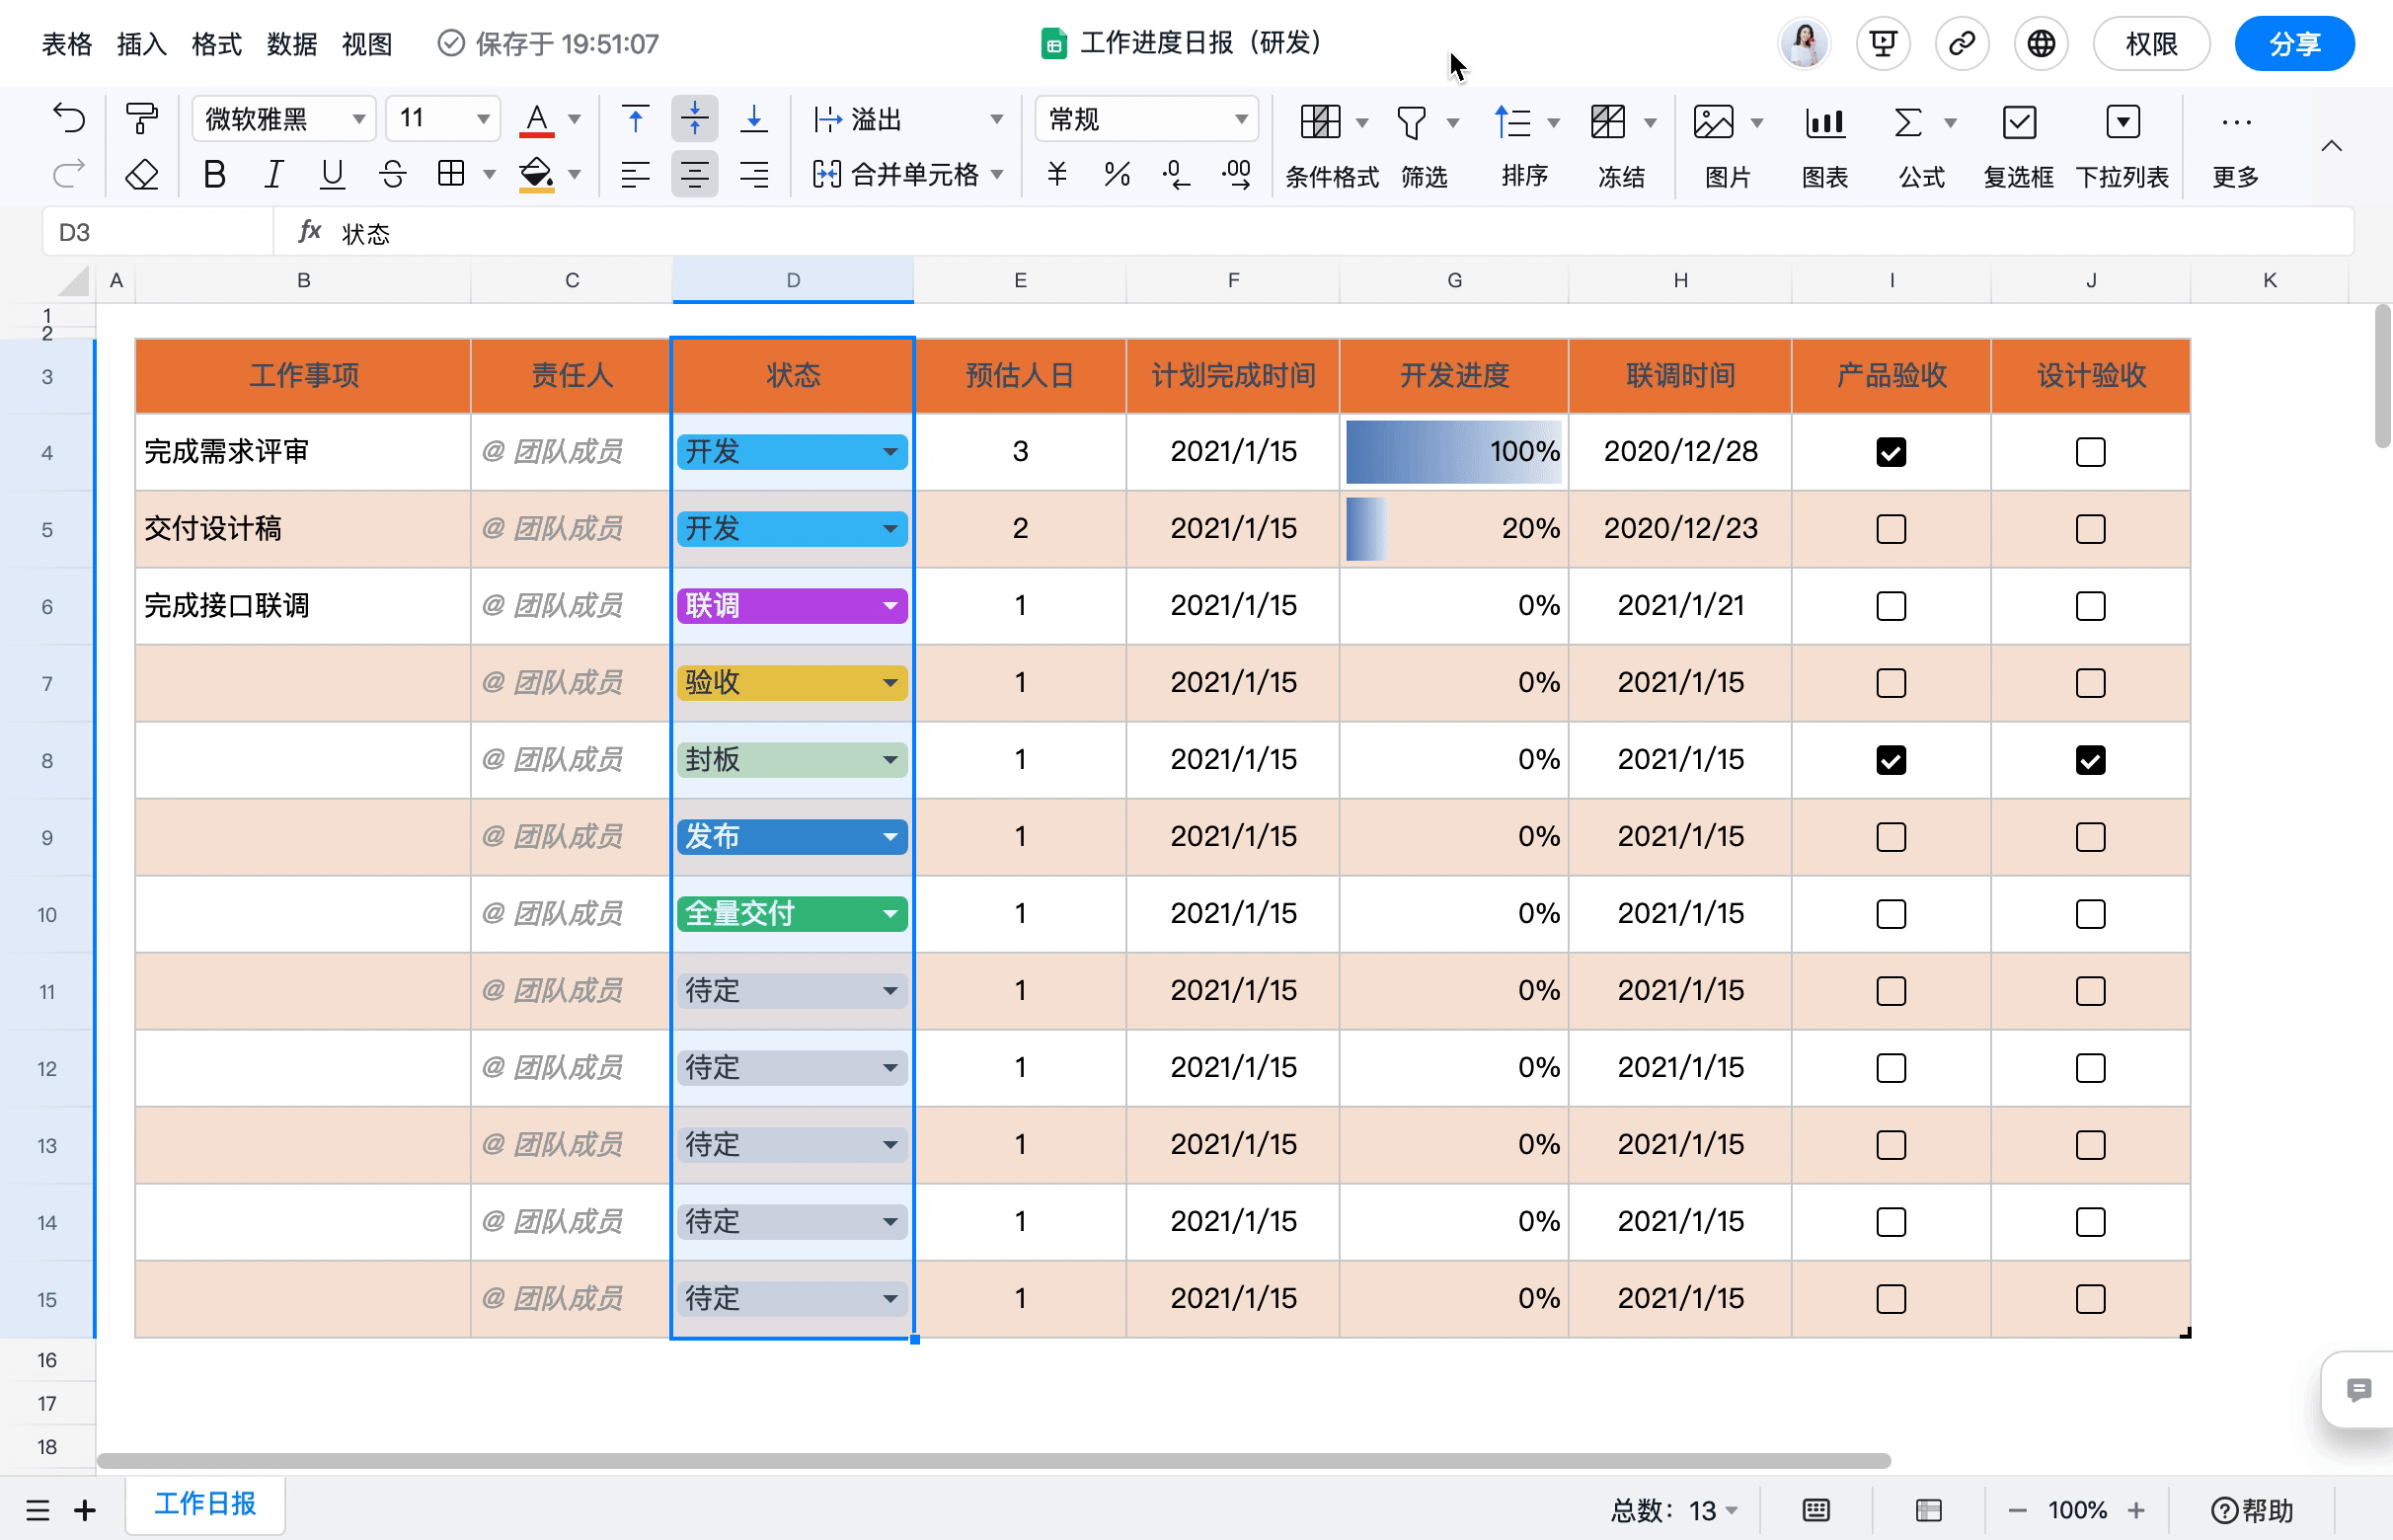The height and width of the screenshot is (1540, 2393).
Task: Open the 微软雅黑 font dropdown
Action: coord(283,119)
